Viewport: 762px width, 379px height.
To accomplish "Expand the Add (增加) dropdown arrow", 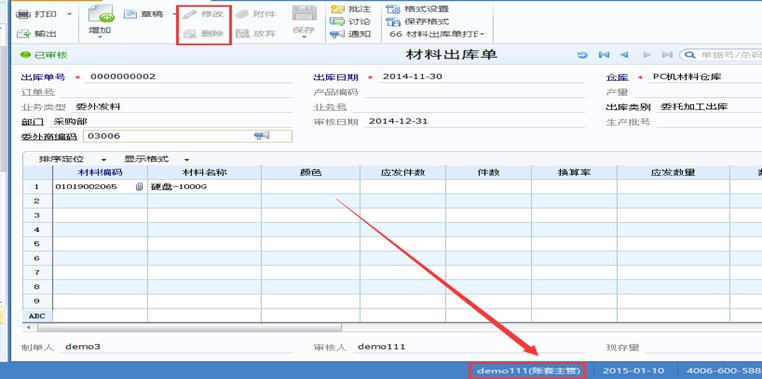I will tap(100, 38).
